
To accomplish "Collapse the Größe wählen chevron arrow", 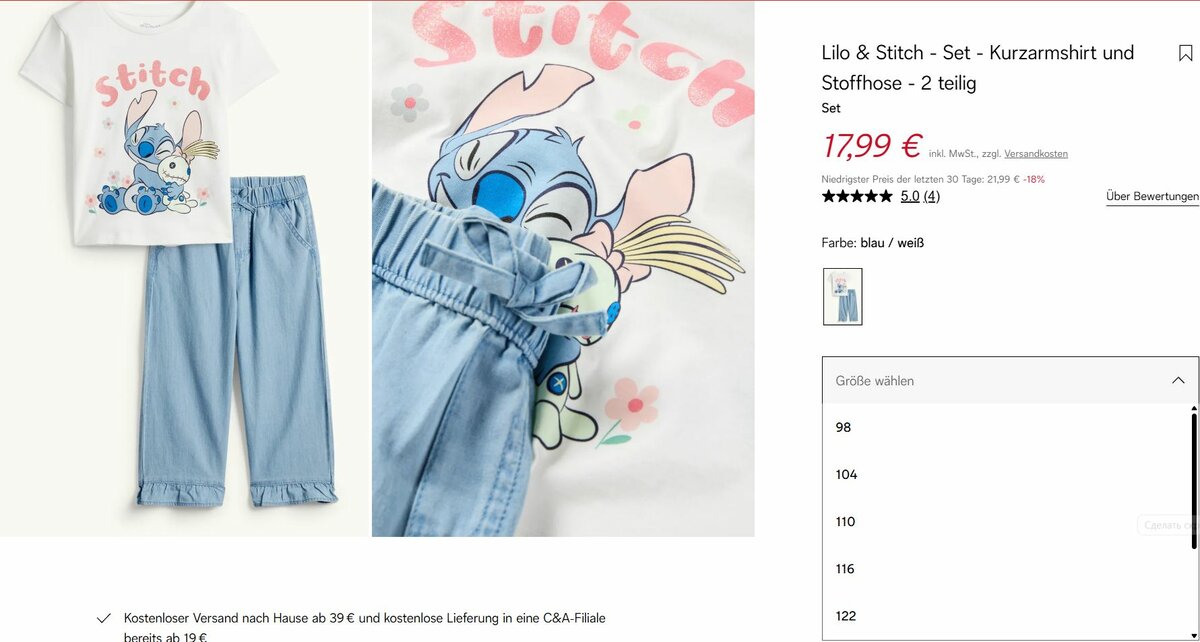I will click(1178, 381).
